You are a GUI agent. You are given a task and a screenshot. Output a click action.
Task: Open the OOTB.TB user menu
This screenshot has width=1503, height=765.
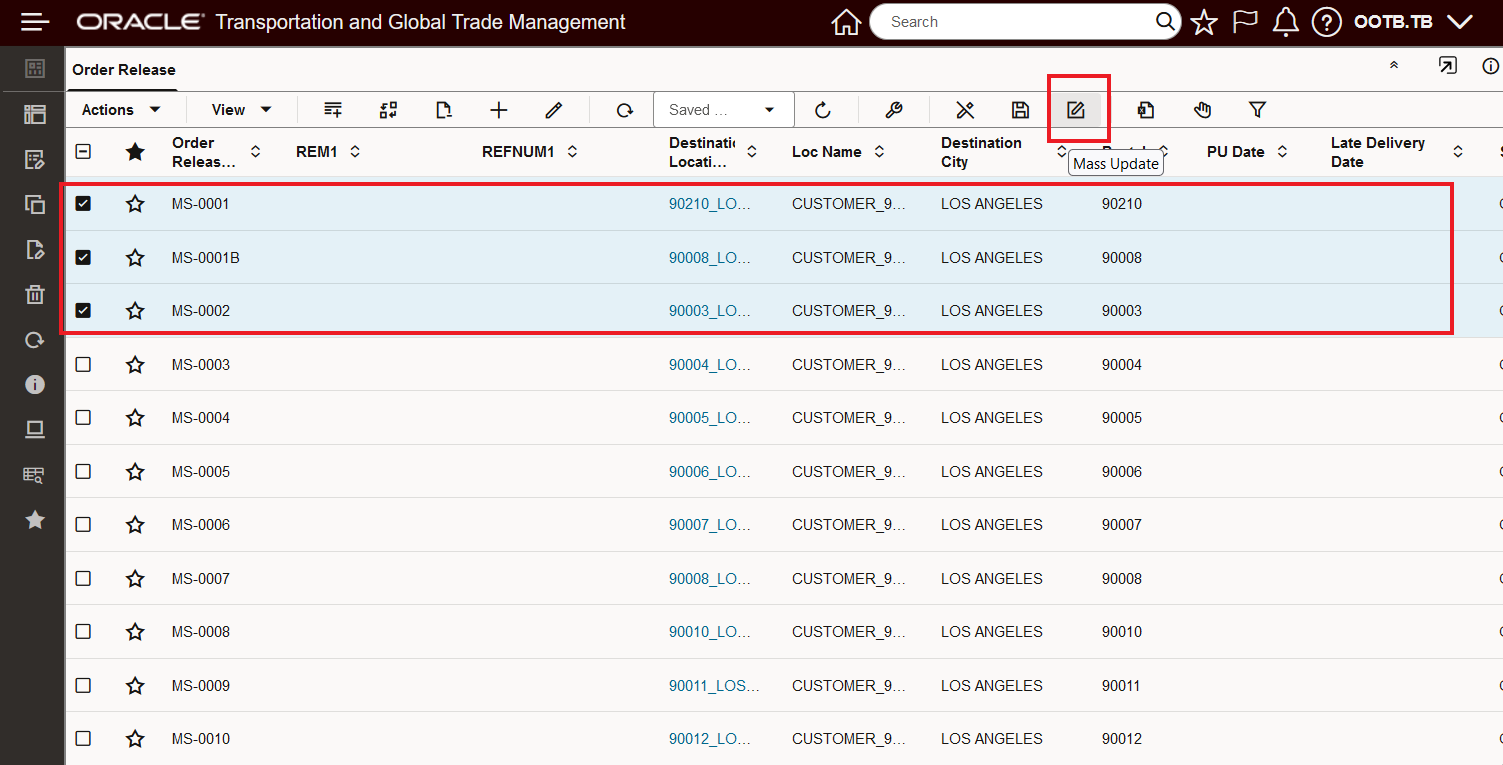[x=1413, y=22]
